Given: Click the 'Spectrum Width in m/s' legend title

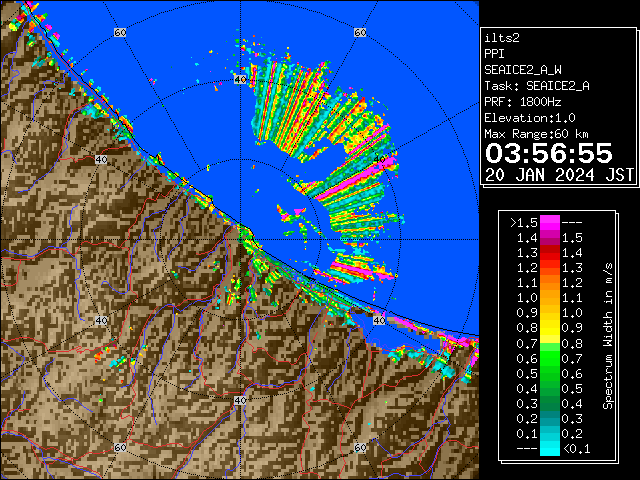Looking at the screenshot, I should click(x=608, y=336).
